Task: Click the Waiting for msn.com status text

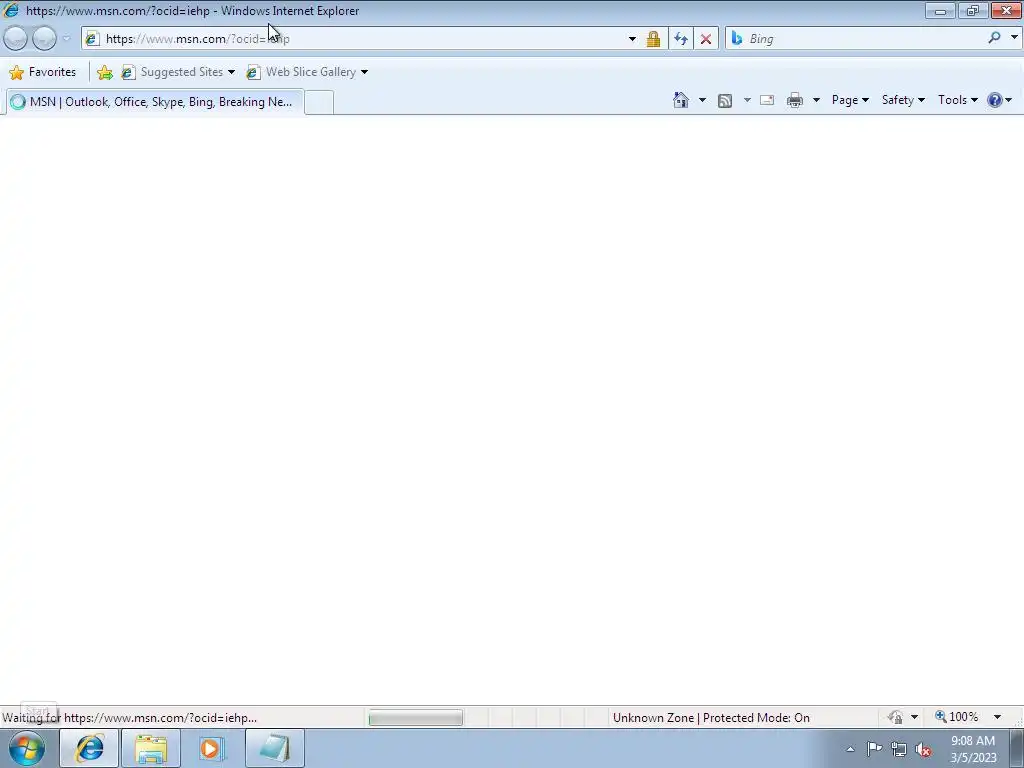Action: (x=129, y=718)
